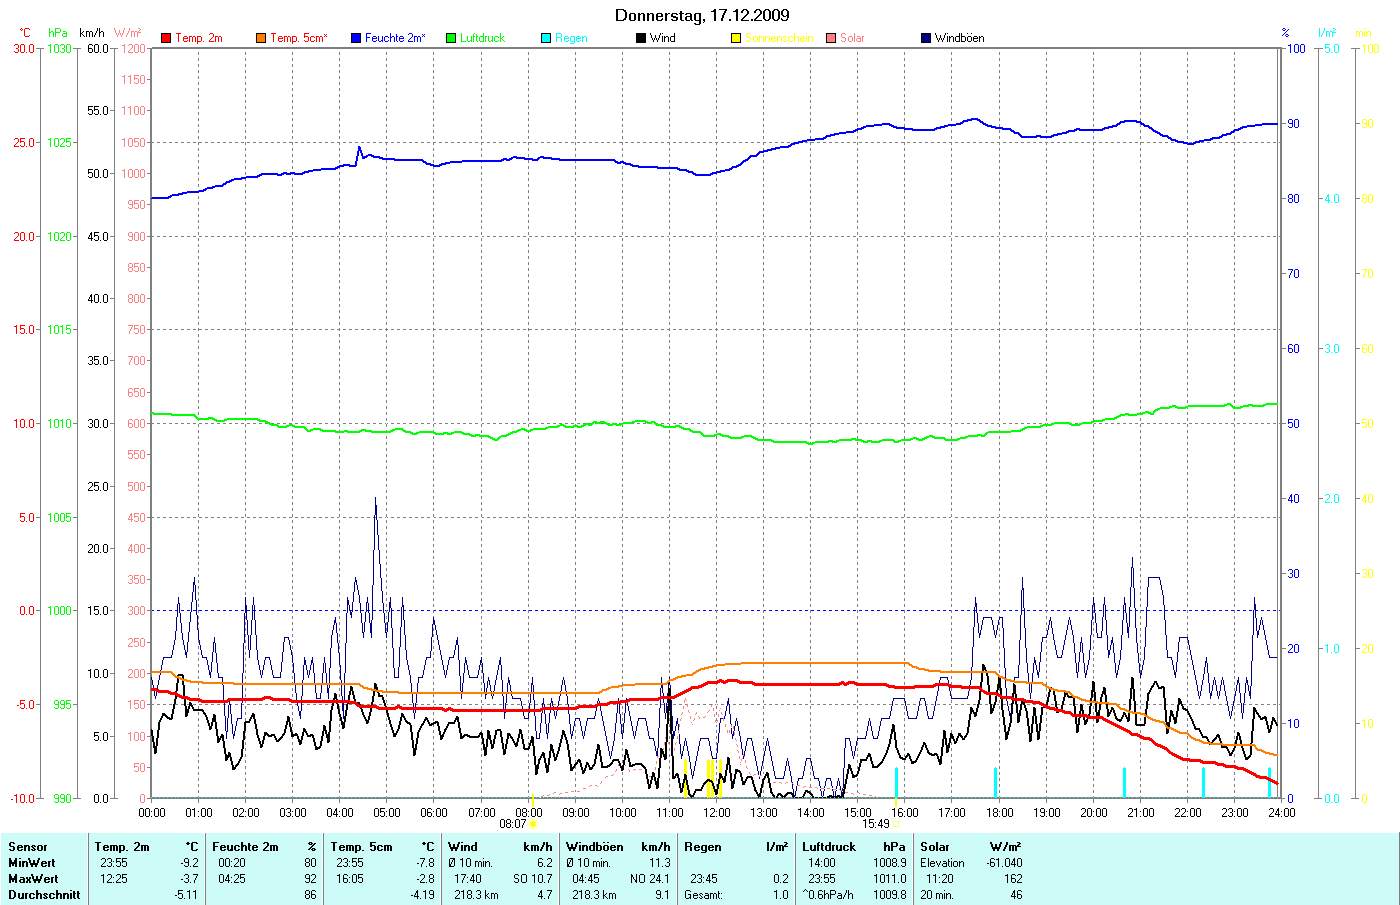Click the 18:00 time axis label
This screenshot has width=1400, height=905.
pyautogui.click(x=999, y=813)
